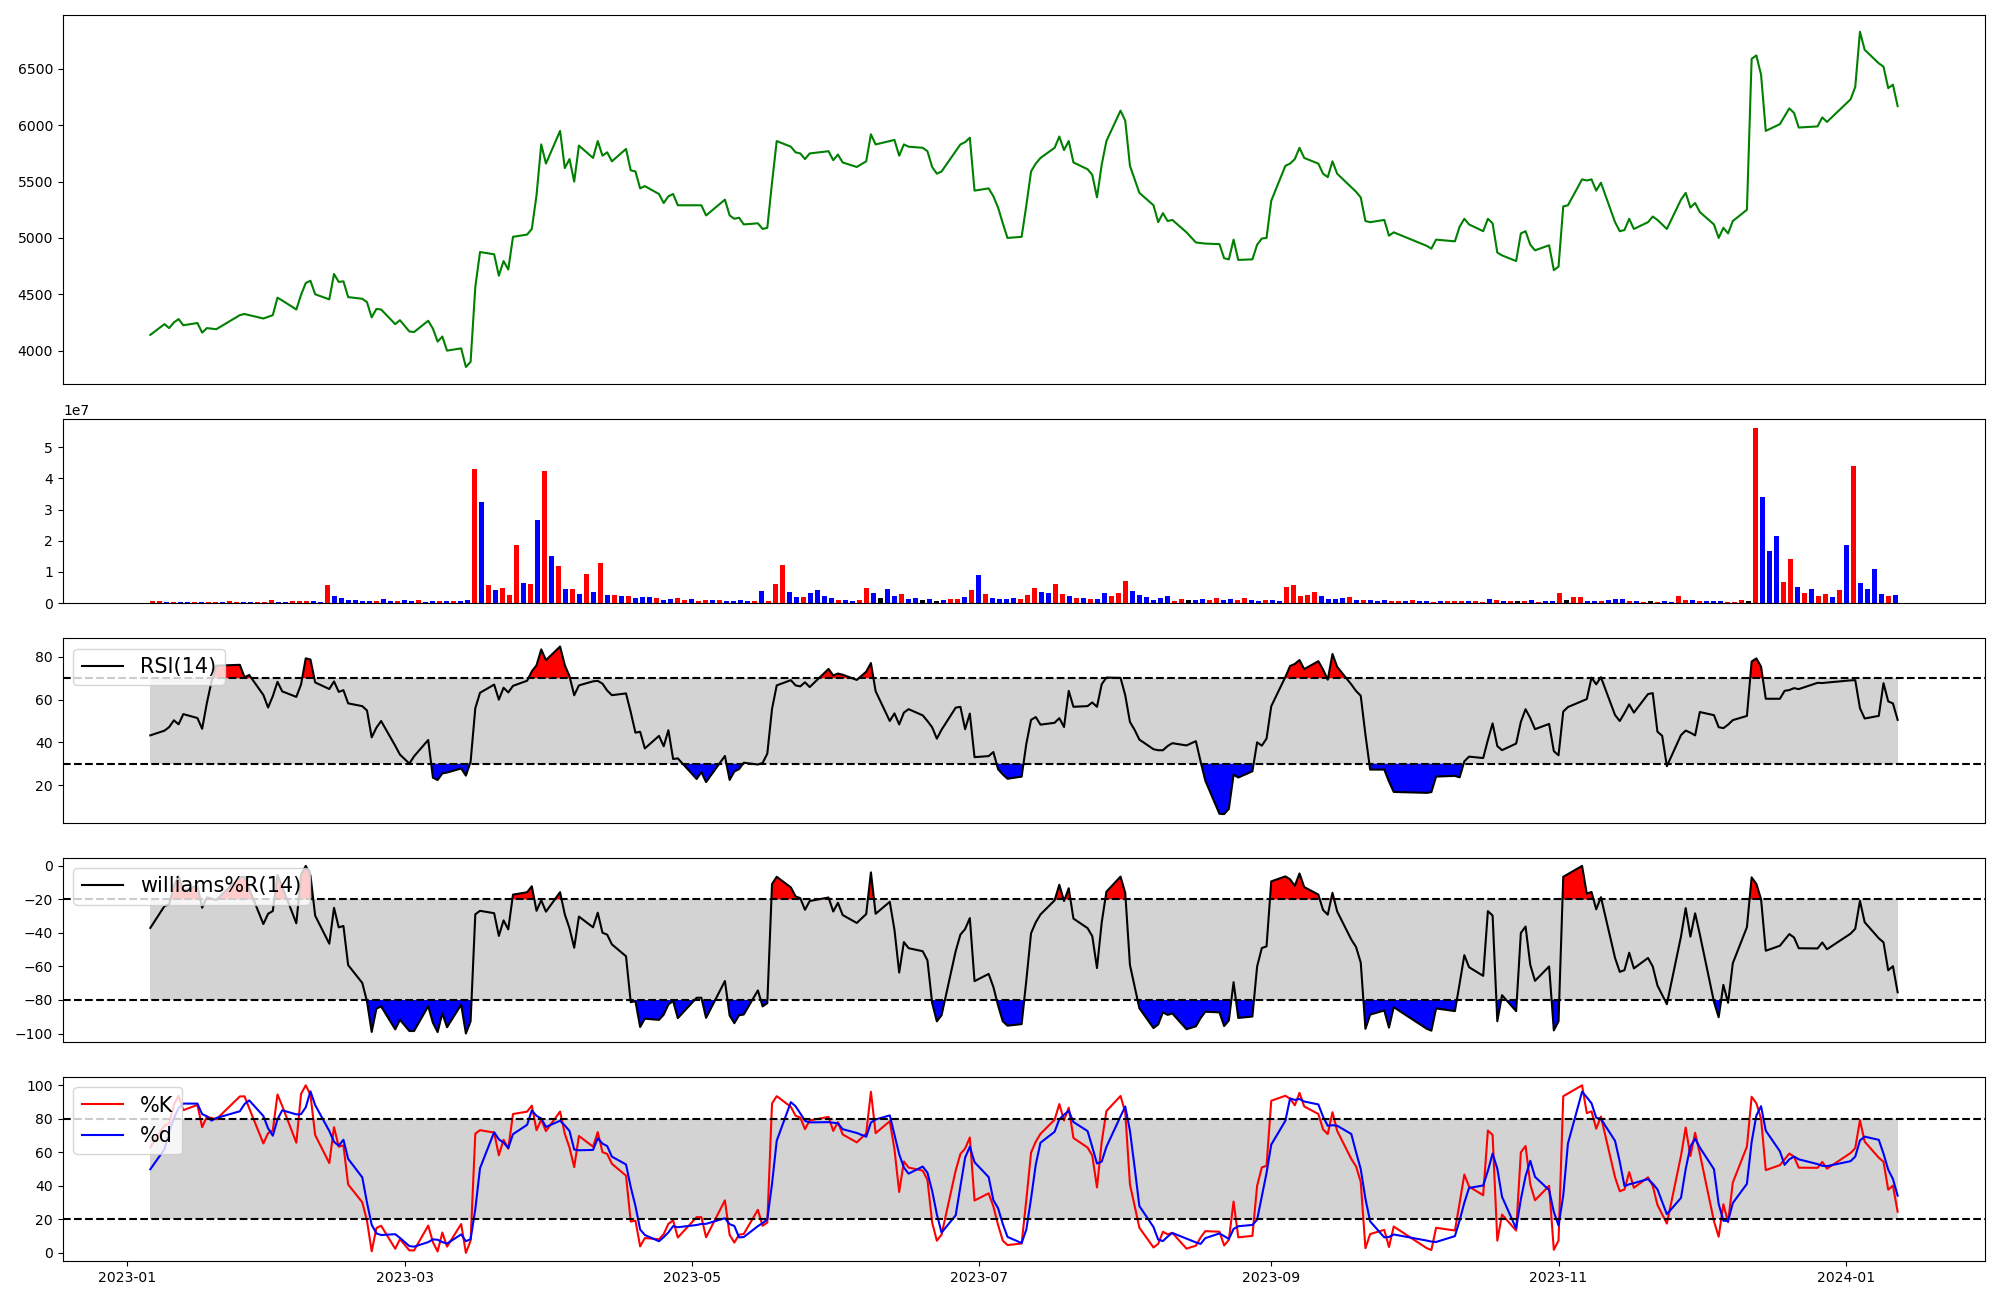Click the price line's highest peak
Viewport: 2000px width, 1300px height.
pos(1860,33)
